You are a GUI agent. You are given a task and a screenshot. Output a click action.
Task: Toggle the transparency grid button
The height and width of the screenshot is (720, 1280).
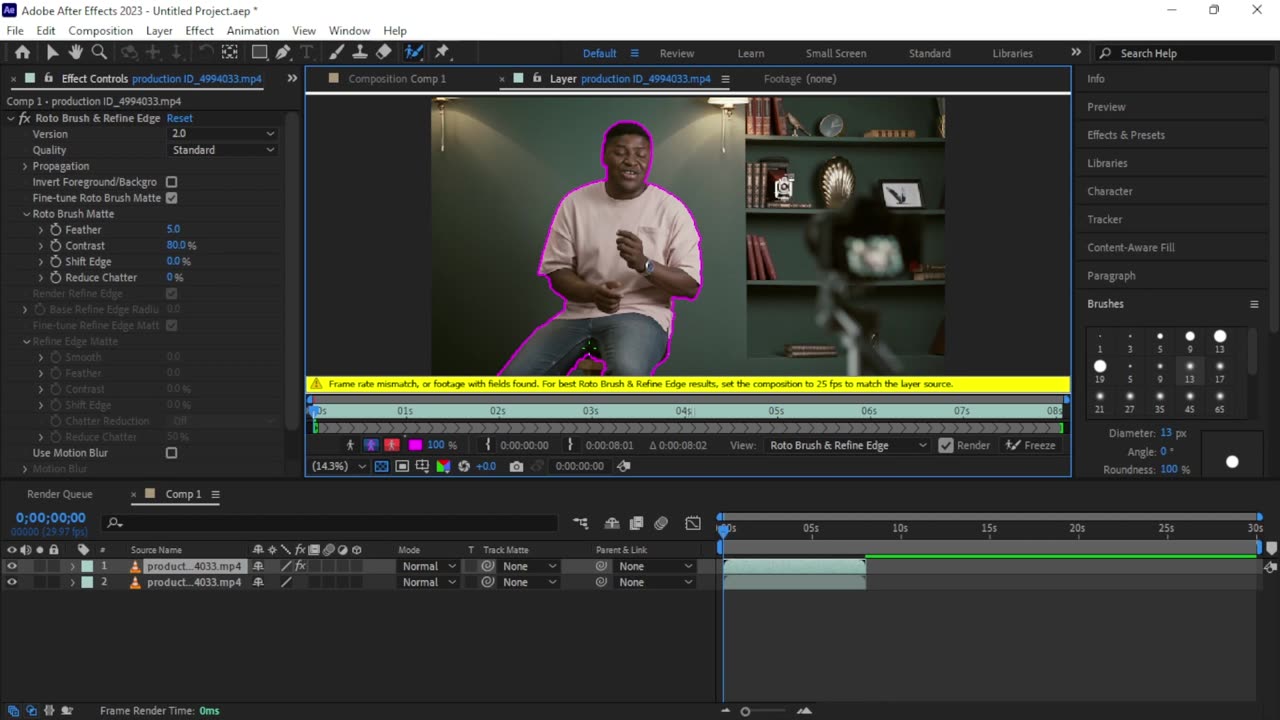tap(381, 466)
